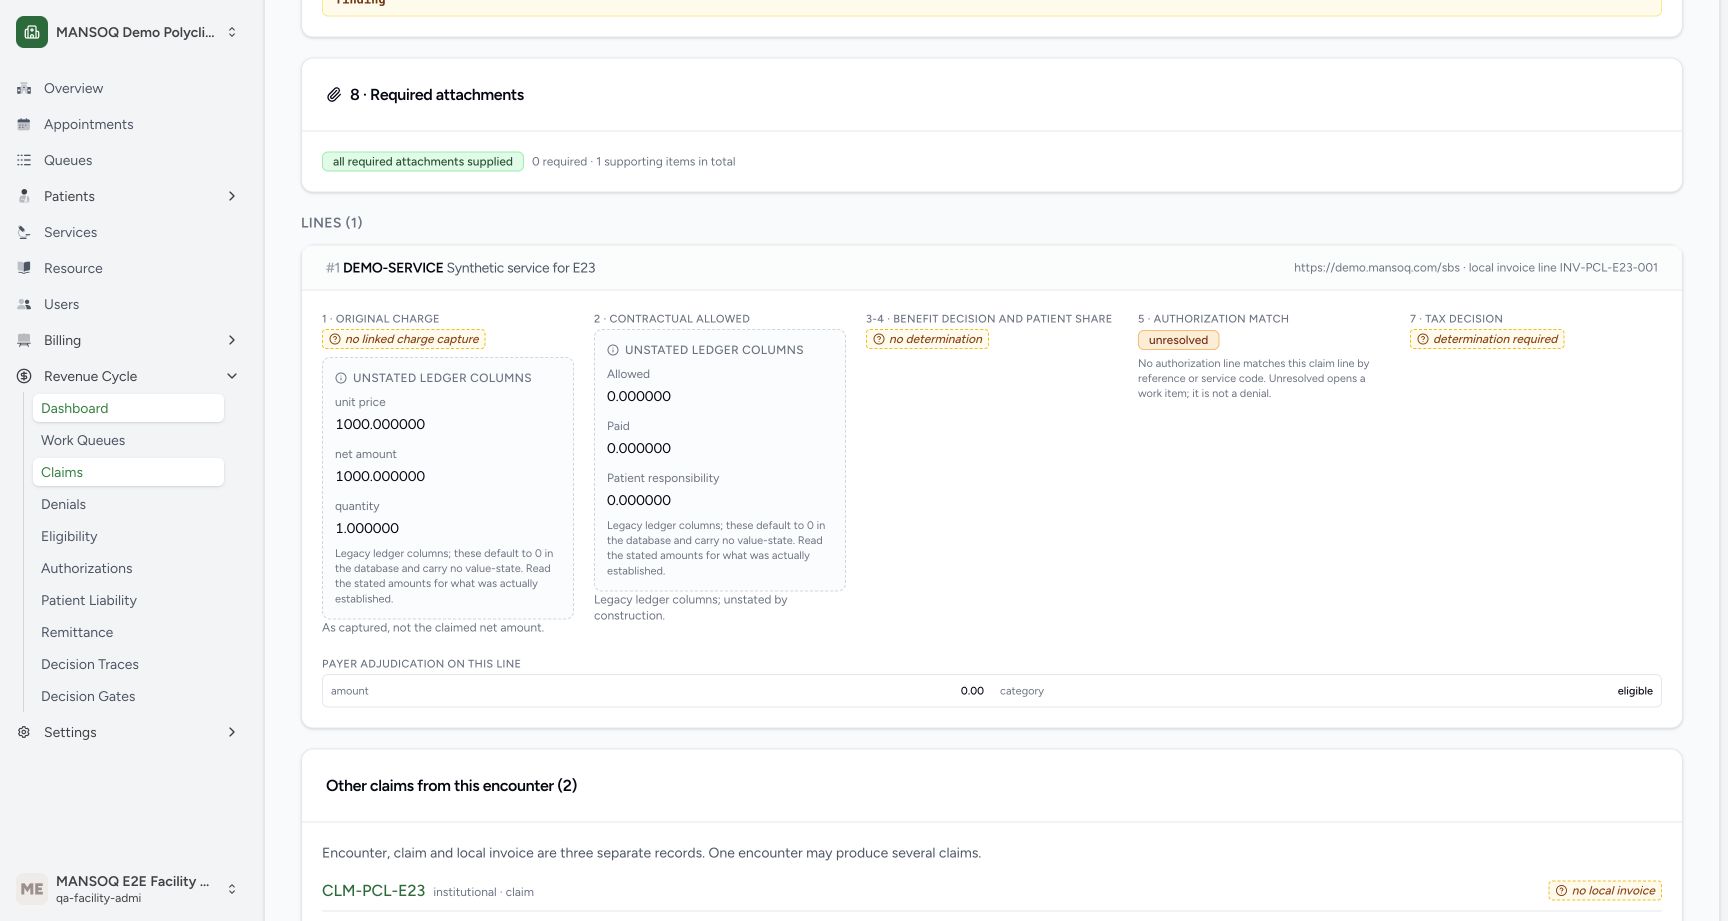The width and height of the screenshot is (1728, 921).
Task: Click the Settings gear icon
Action: [x=24, y=732]
